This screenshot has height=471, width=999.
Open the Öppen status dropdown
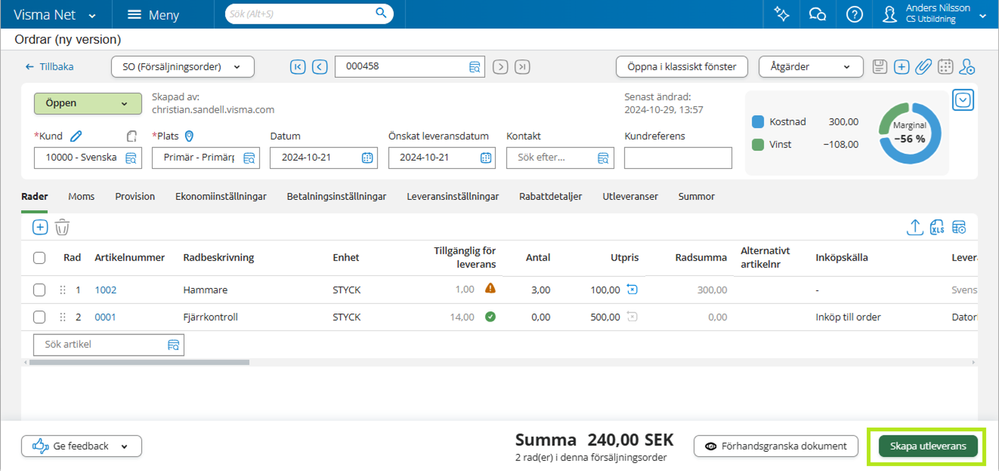(86, 104)
